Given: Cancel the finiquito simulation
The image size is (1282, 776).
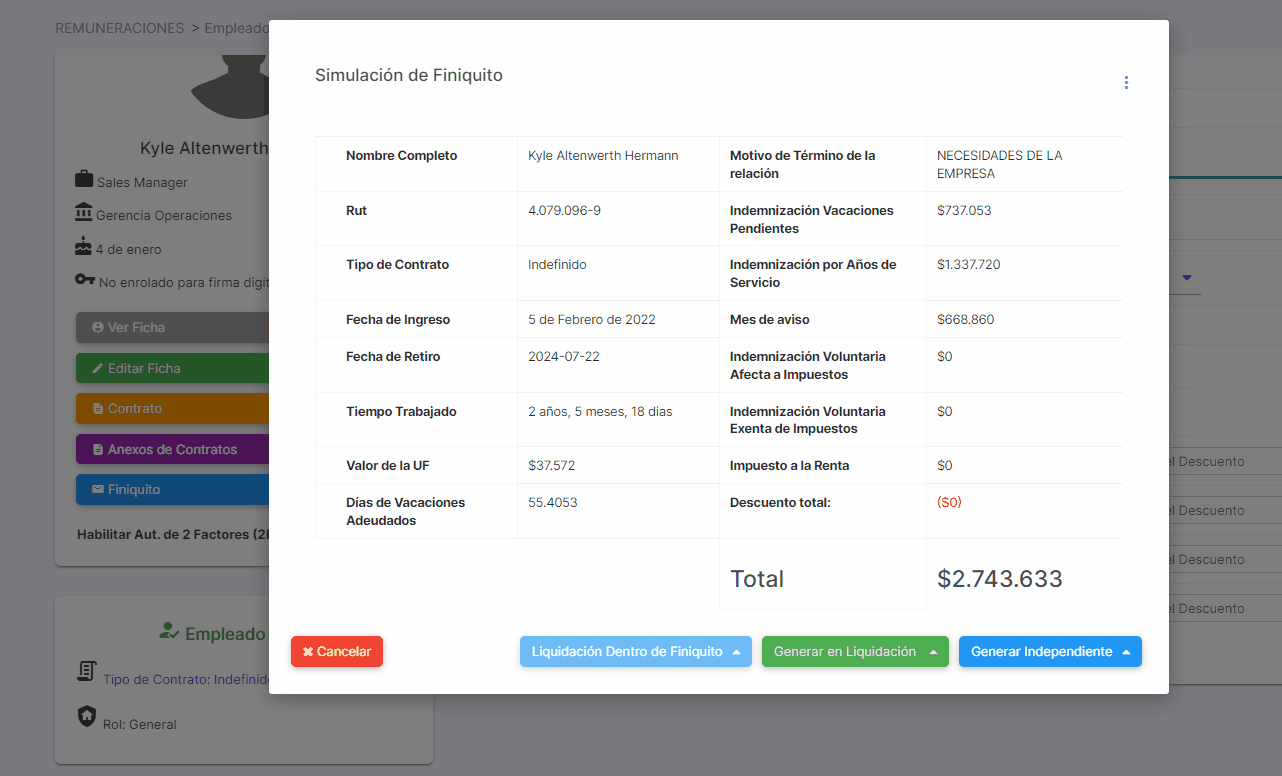Looking at the screenshot, I should [337, 652].
